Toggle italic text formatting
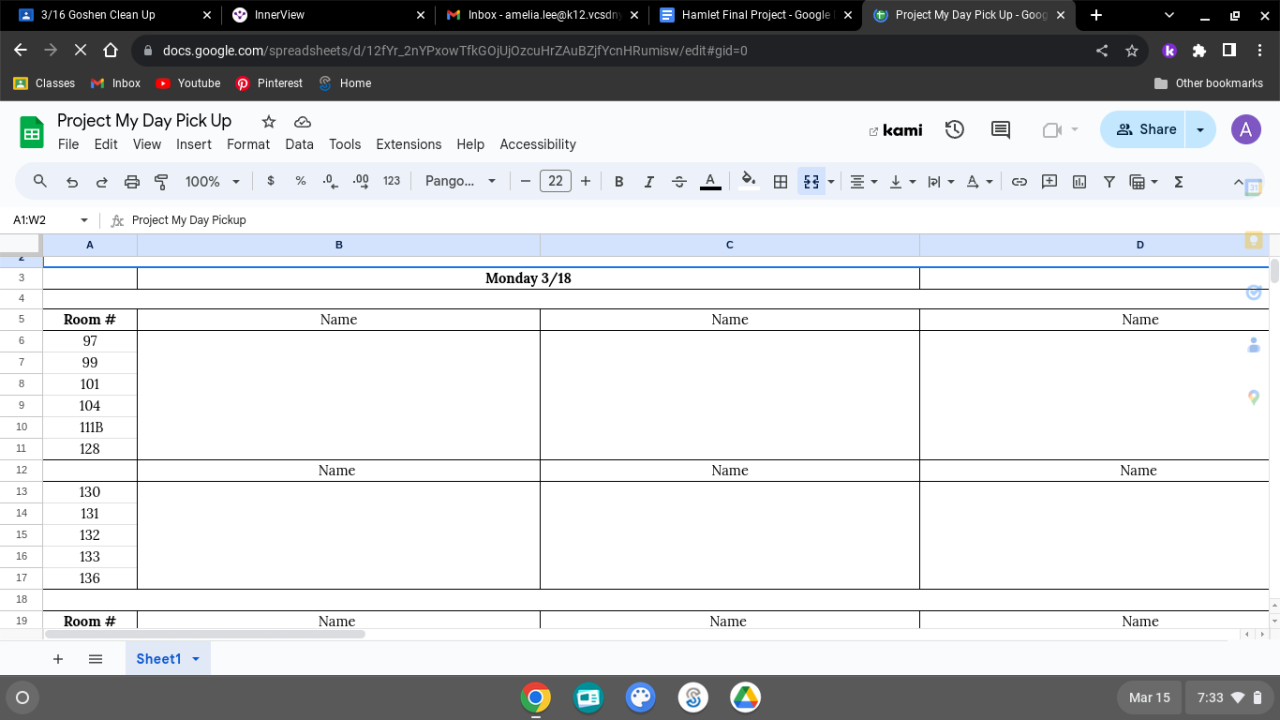The width and height of the screenshot is (1280, 720). [x=649, y=182]
